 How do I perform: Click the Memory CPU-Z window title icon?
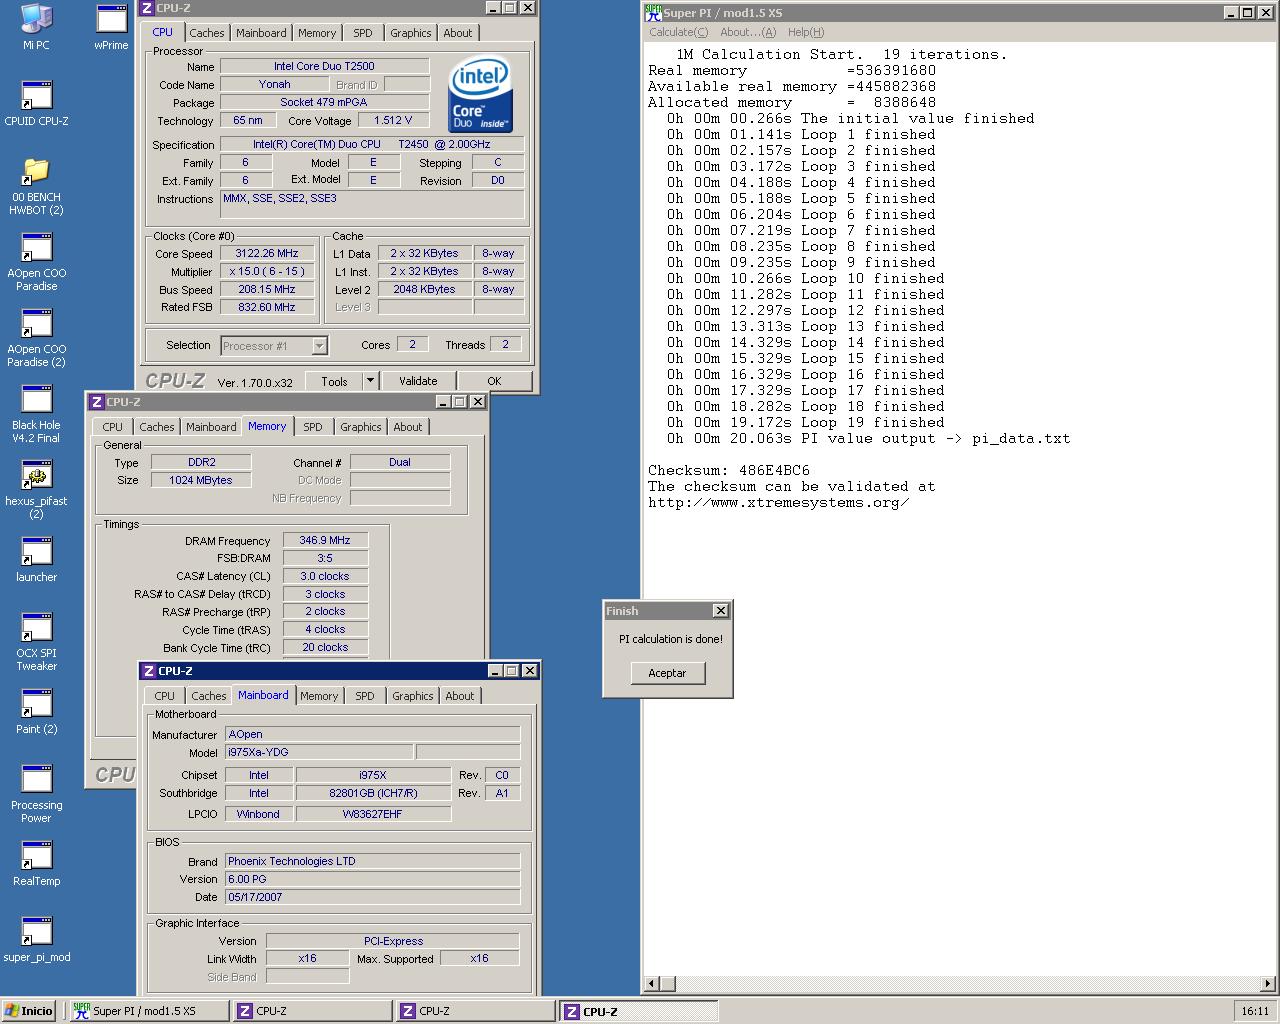click(x=97, y=402)
